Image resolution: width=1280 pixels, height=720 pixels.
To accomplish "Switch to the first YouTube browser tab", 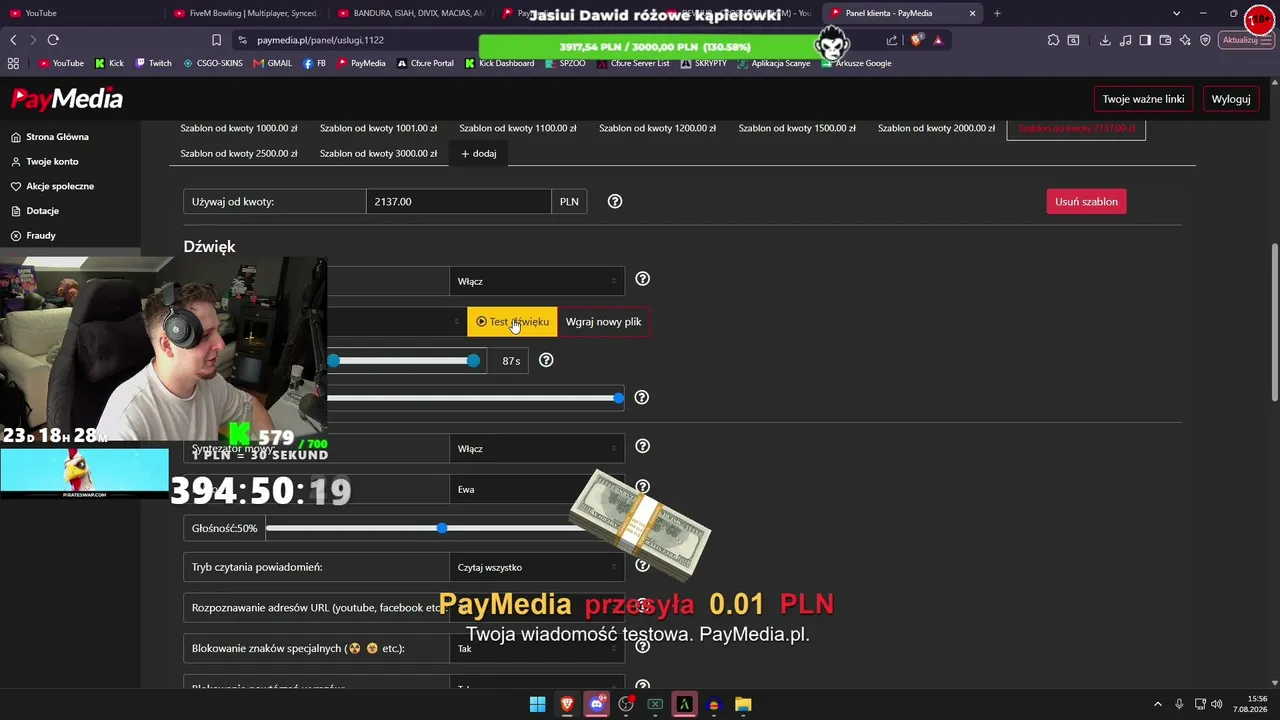I will pos(80,13).
